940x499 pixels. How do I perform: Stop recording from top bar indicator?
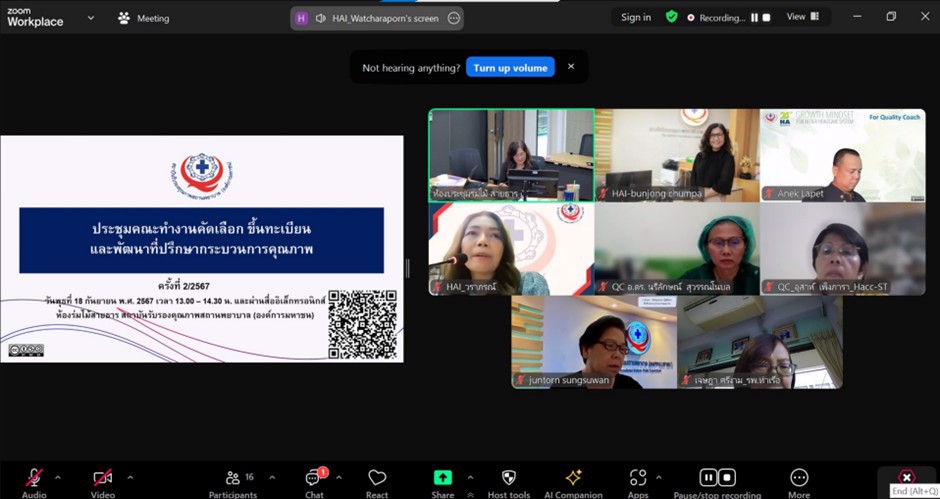coord(766,18)
